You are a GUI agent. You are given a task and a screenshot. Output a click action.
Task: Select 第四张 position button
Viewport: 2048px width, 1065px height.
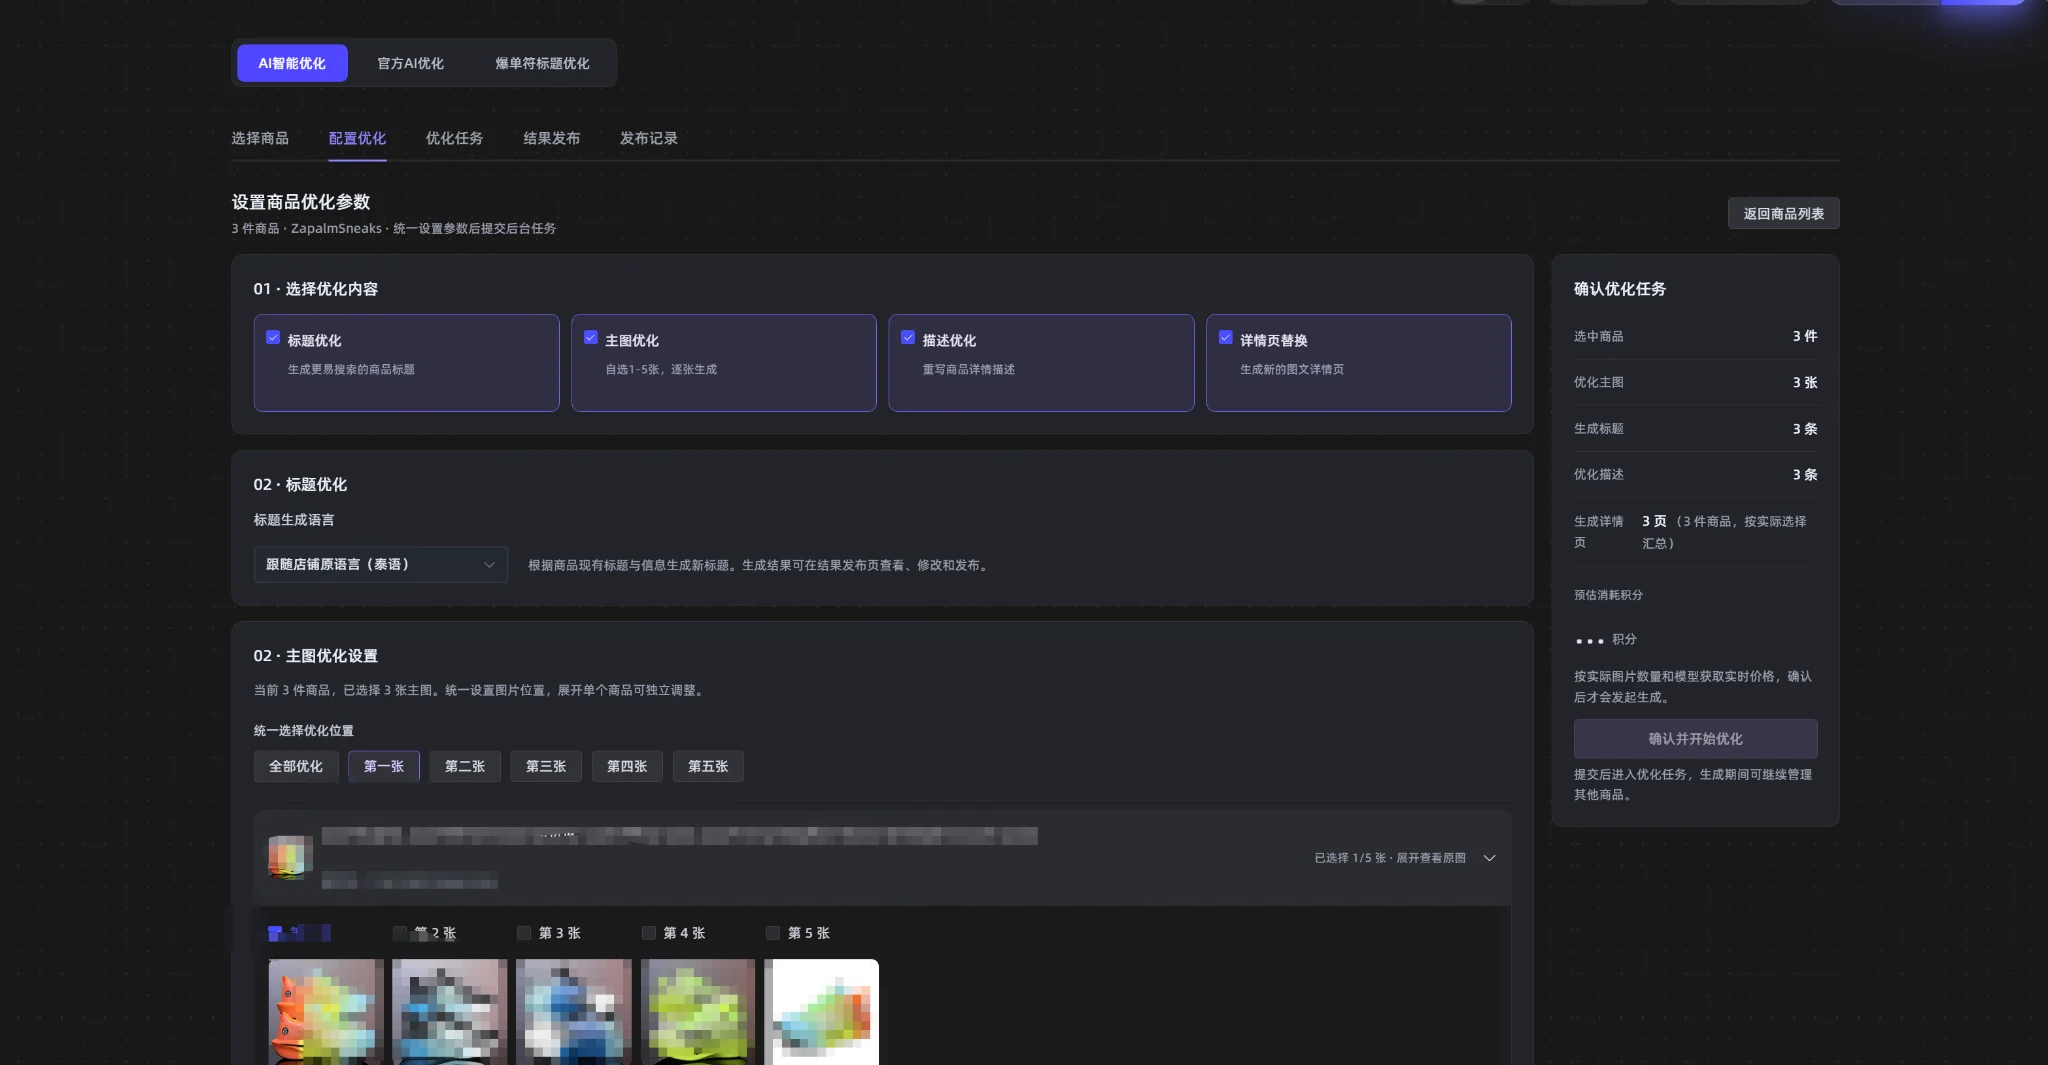coord(627,766)
